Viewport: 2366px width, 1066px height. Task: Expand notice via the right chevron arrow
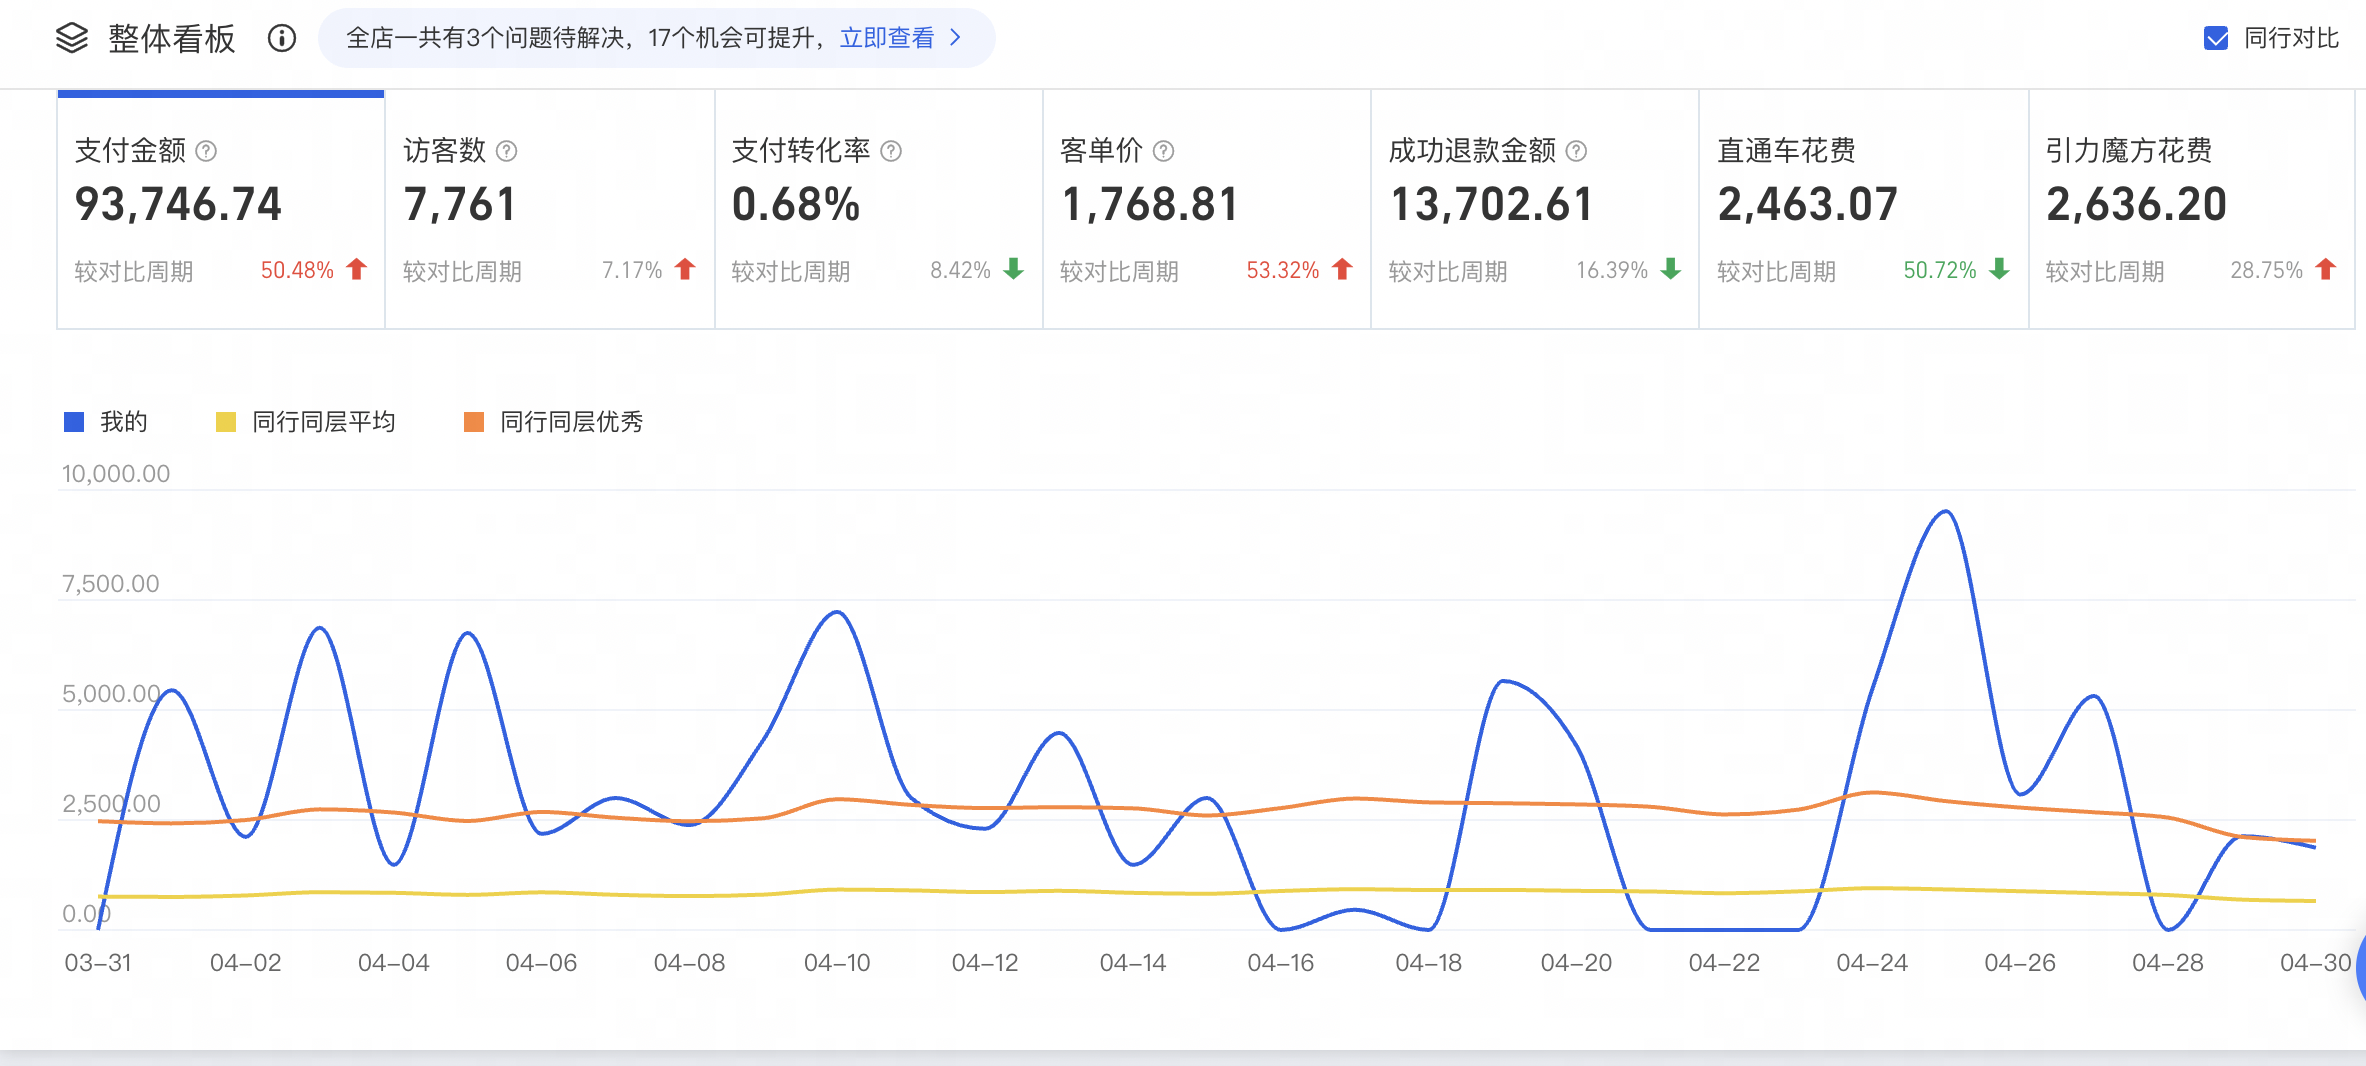click(956, 38)
